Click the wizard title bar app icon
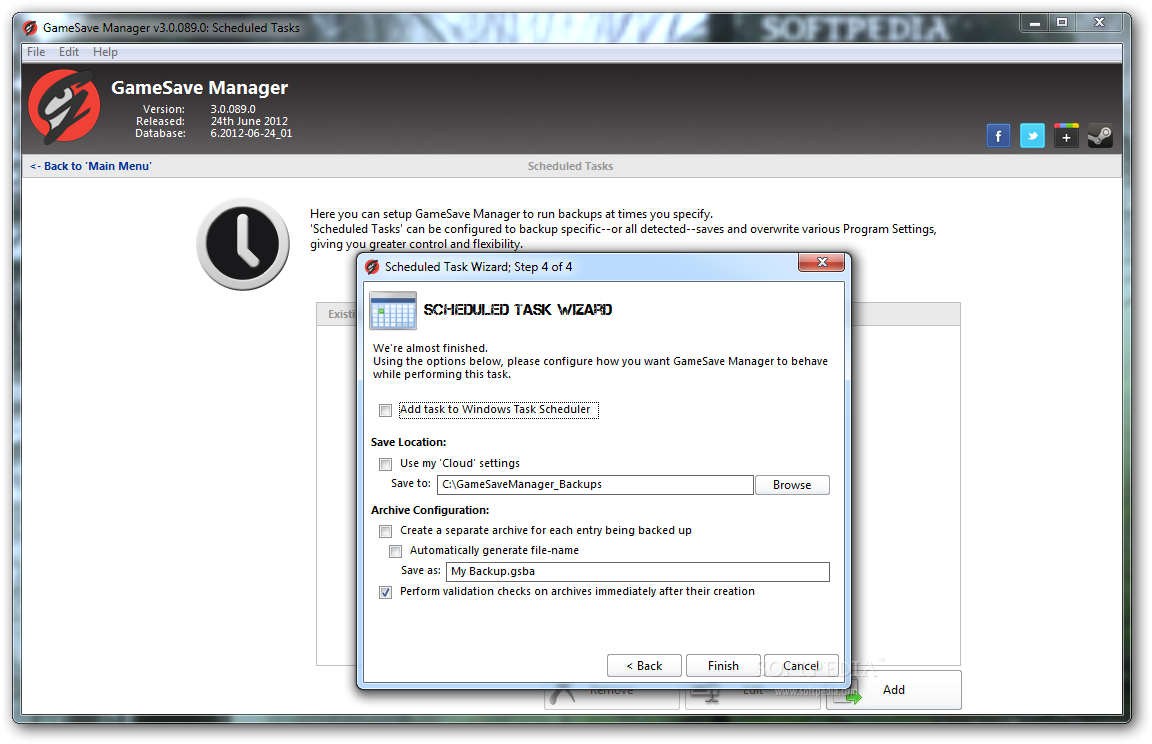1152x744 pixels. tap(372, 267)
